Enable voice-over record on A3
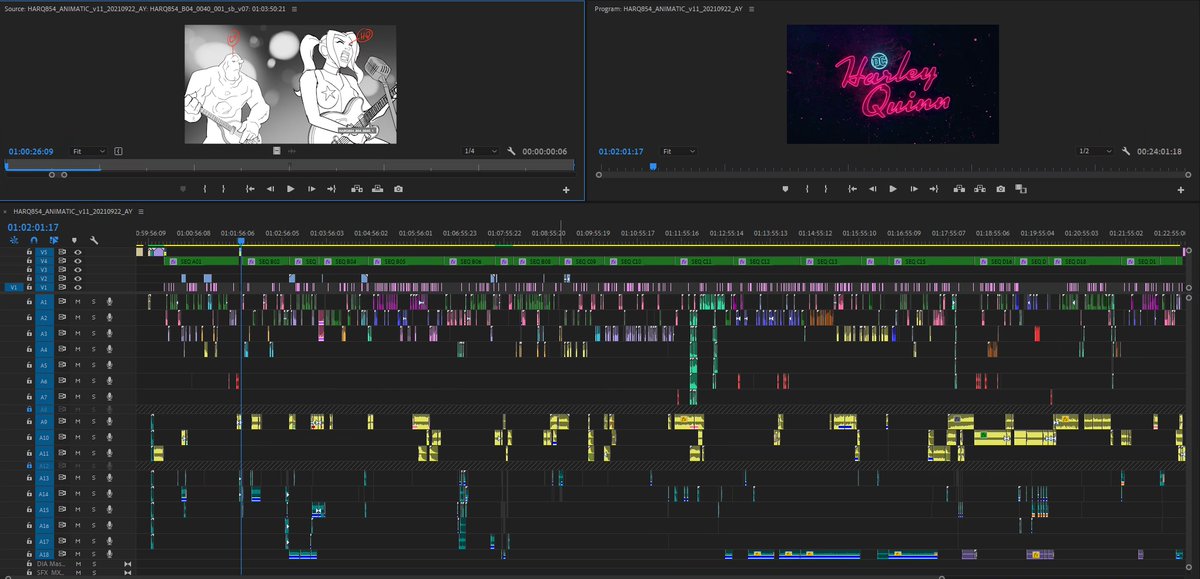The height and width of the screenshot is (579, 1200). [x=109, y=334]
